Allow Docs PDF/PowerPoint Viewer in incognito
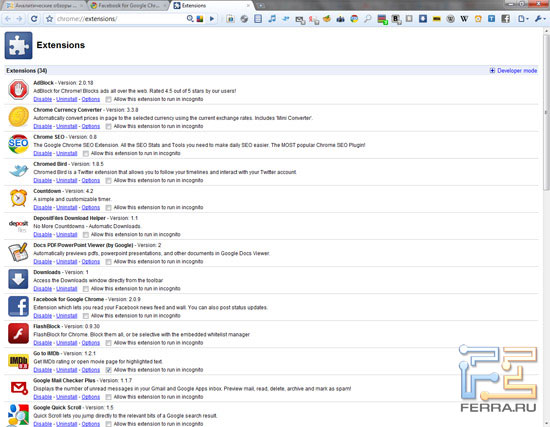 [x=108, y=262]
